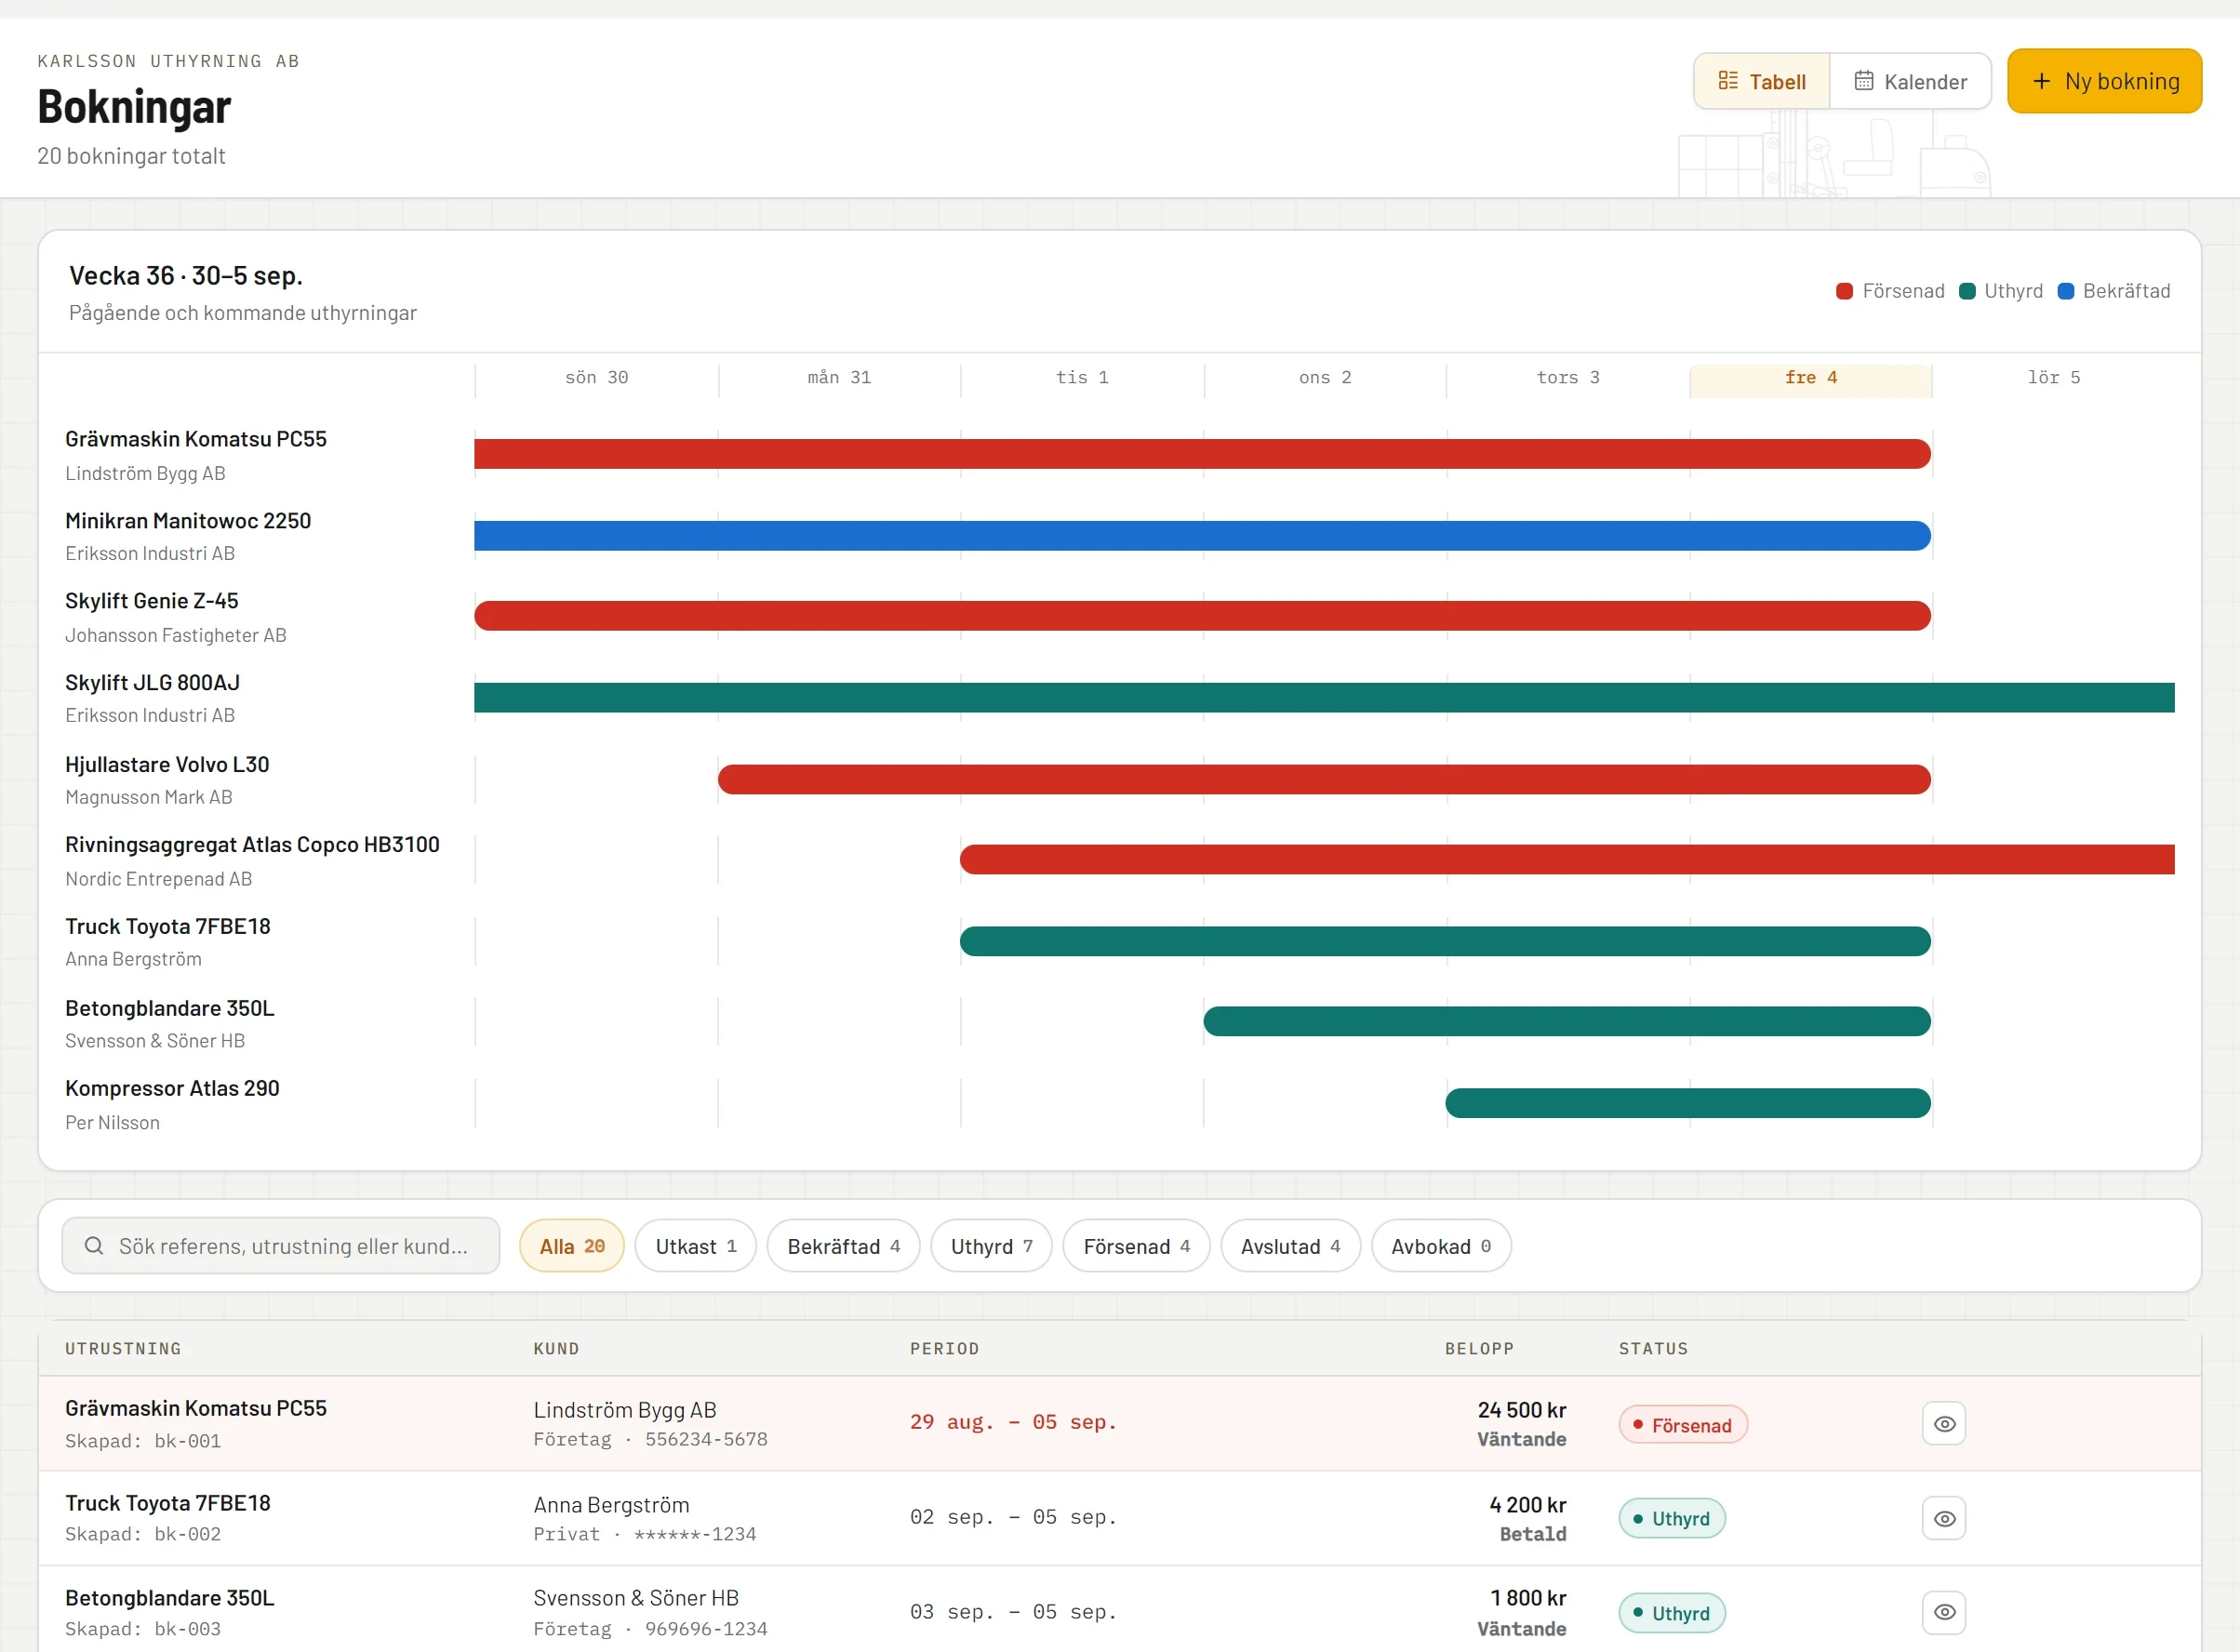Switch to the Kalender view
Screen dimensions: 2240x1652
[x=1910, y=81]
